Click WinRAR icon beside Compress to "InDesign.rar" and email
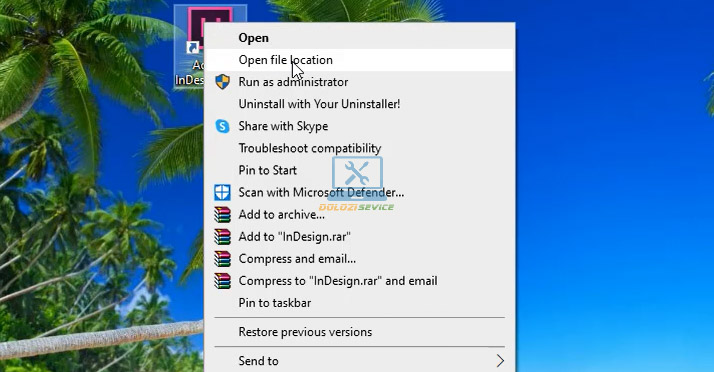The width and height of the screenshot is (714, 372). coord(222,281)
